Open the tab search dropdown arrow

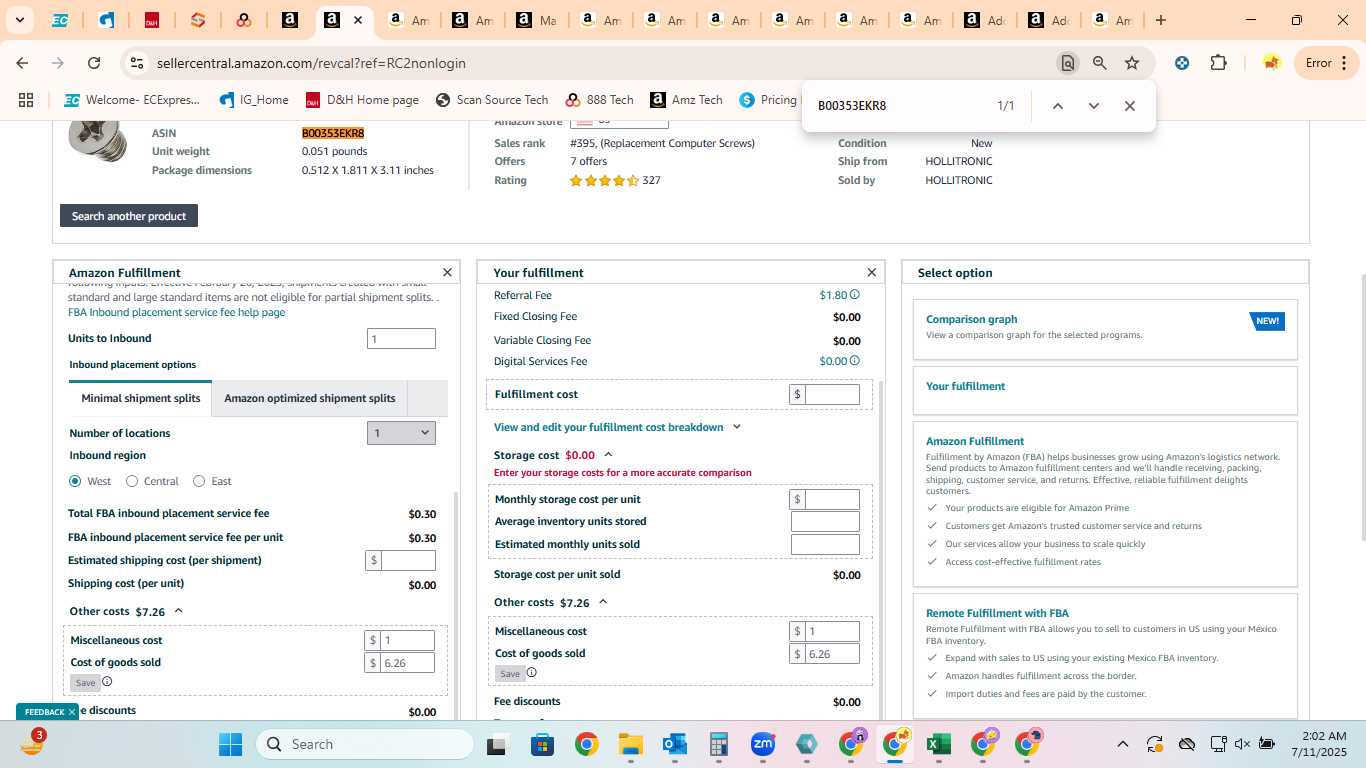[19, 20]
